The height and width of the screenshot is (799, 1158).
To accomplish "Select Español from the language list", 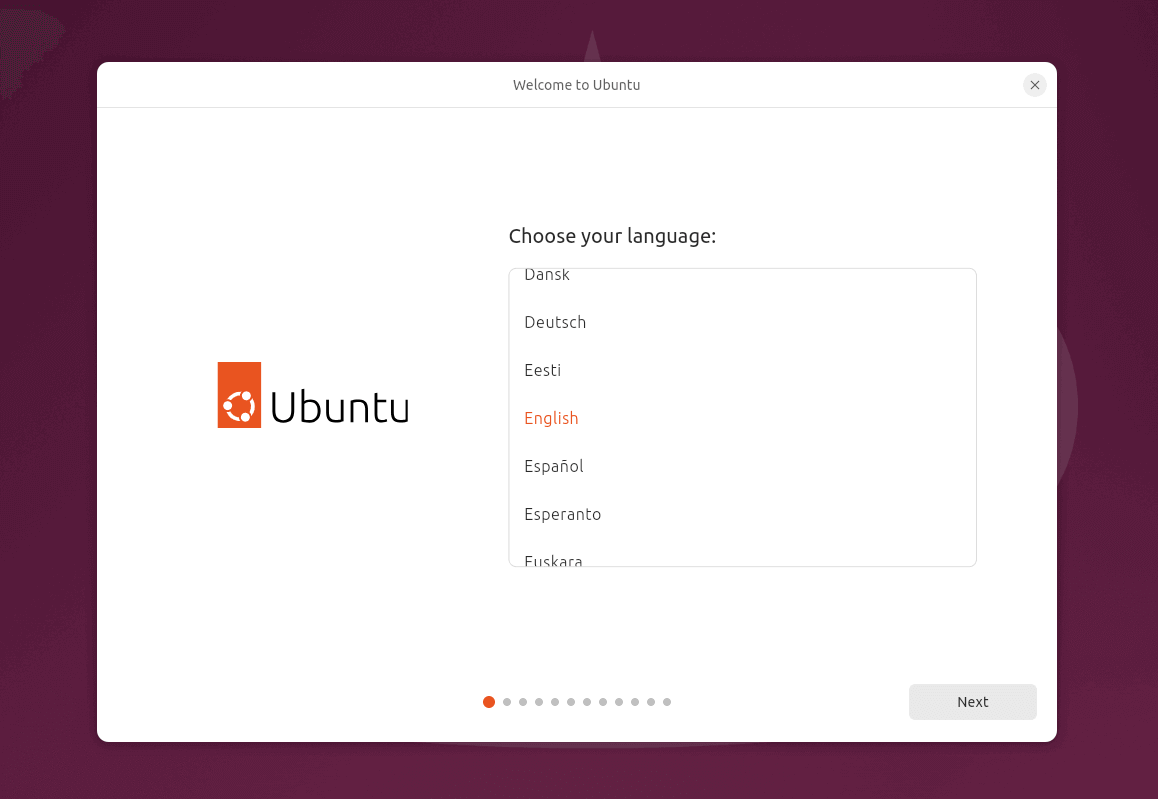I will (742, 466).
